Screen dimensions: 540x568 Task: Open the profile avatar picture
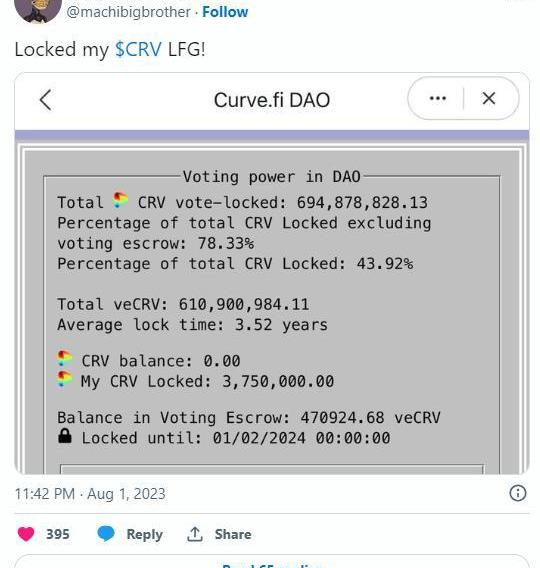pos(38,9)
